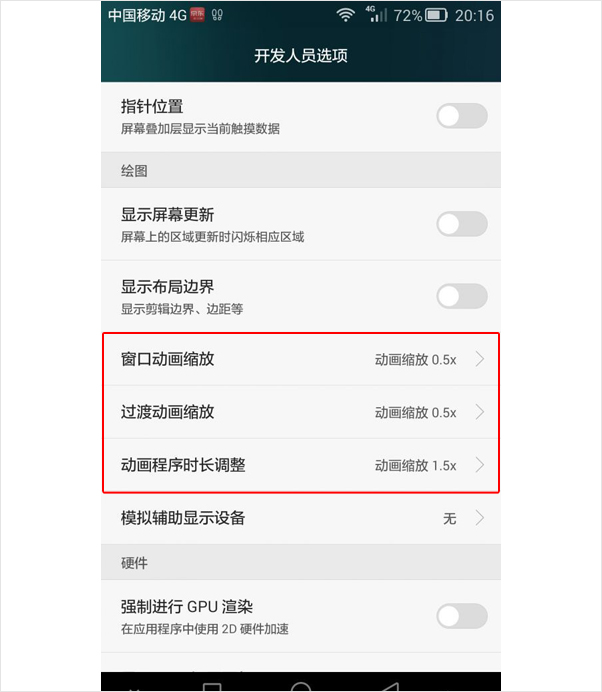Expand the 过渡动画缩放 chevron arrow
Viewport: 602px width, 692px height.
pyautogui.click(x=480, y=412)
